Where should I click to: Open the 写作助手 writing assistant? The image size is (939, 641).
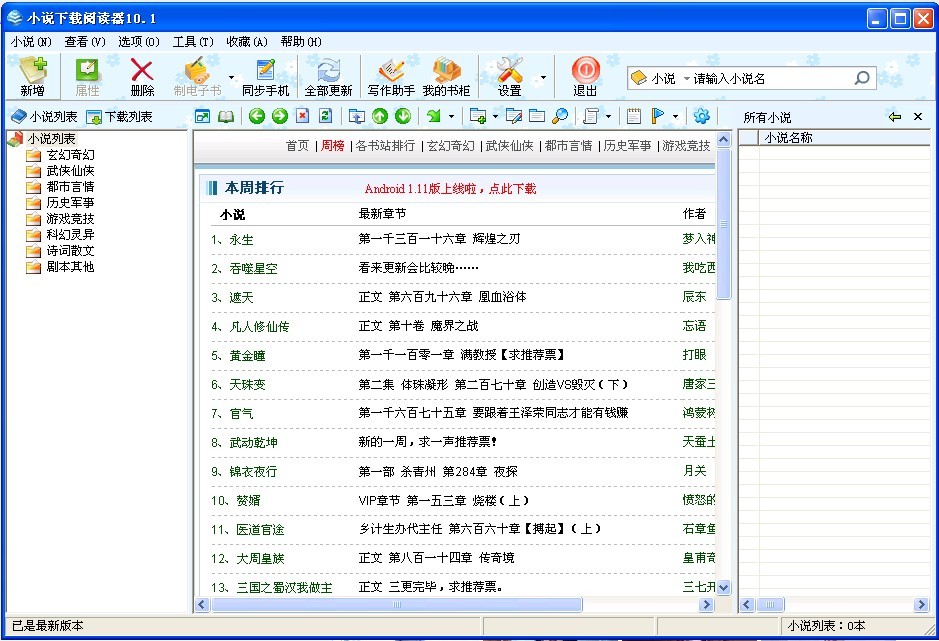tap(391, 76)
